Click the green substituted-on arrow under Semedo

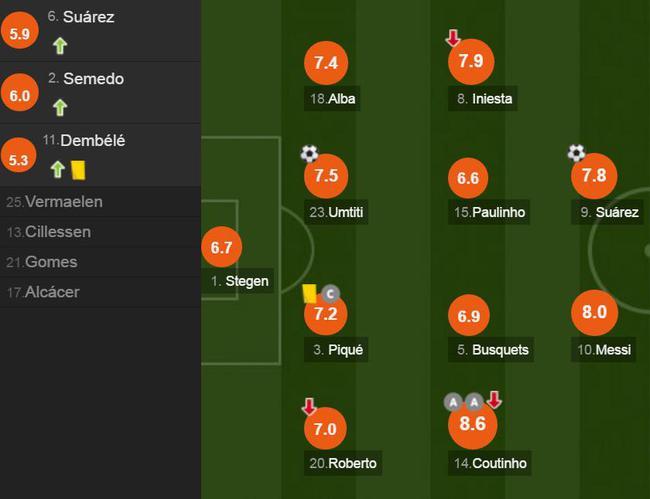pyautogui.click(x=60, y=107)
